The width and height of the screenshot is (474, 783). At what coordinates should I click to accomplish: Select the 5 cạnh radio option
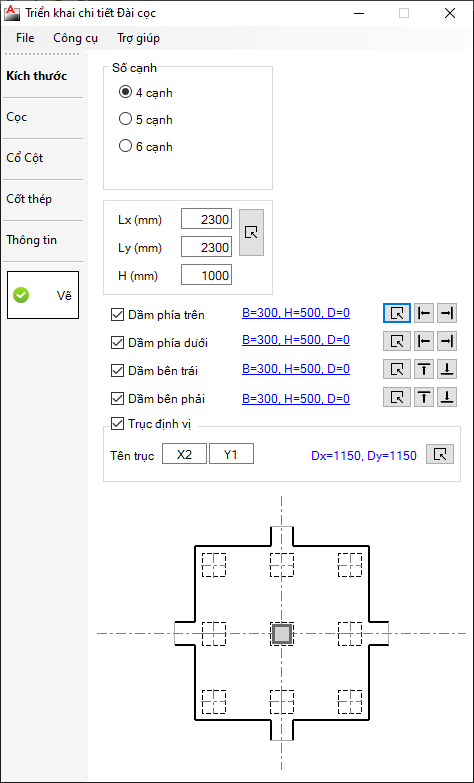[145, 120]
